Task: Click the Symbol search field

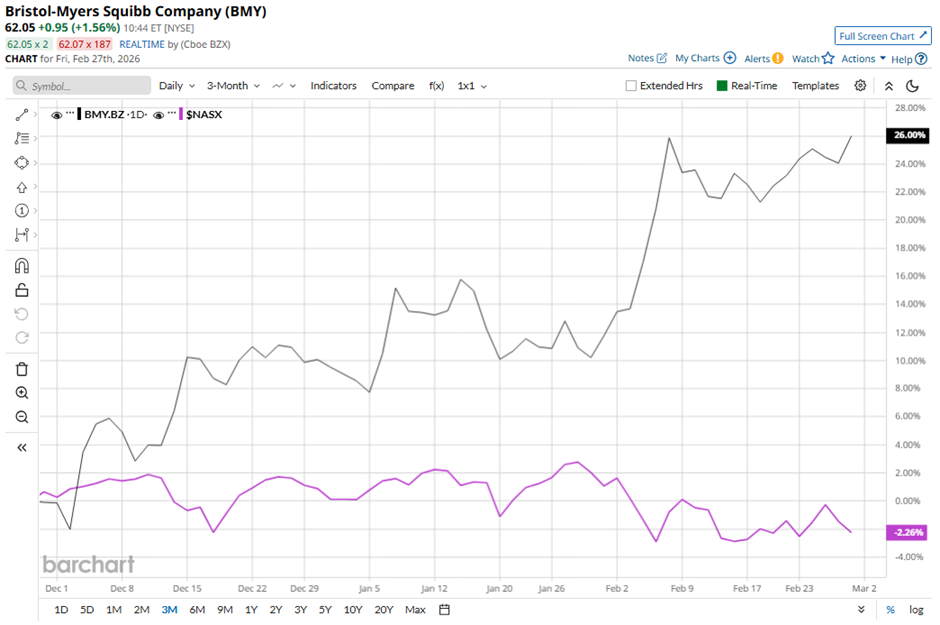Action: [x=82, y=86]
